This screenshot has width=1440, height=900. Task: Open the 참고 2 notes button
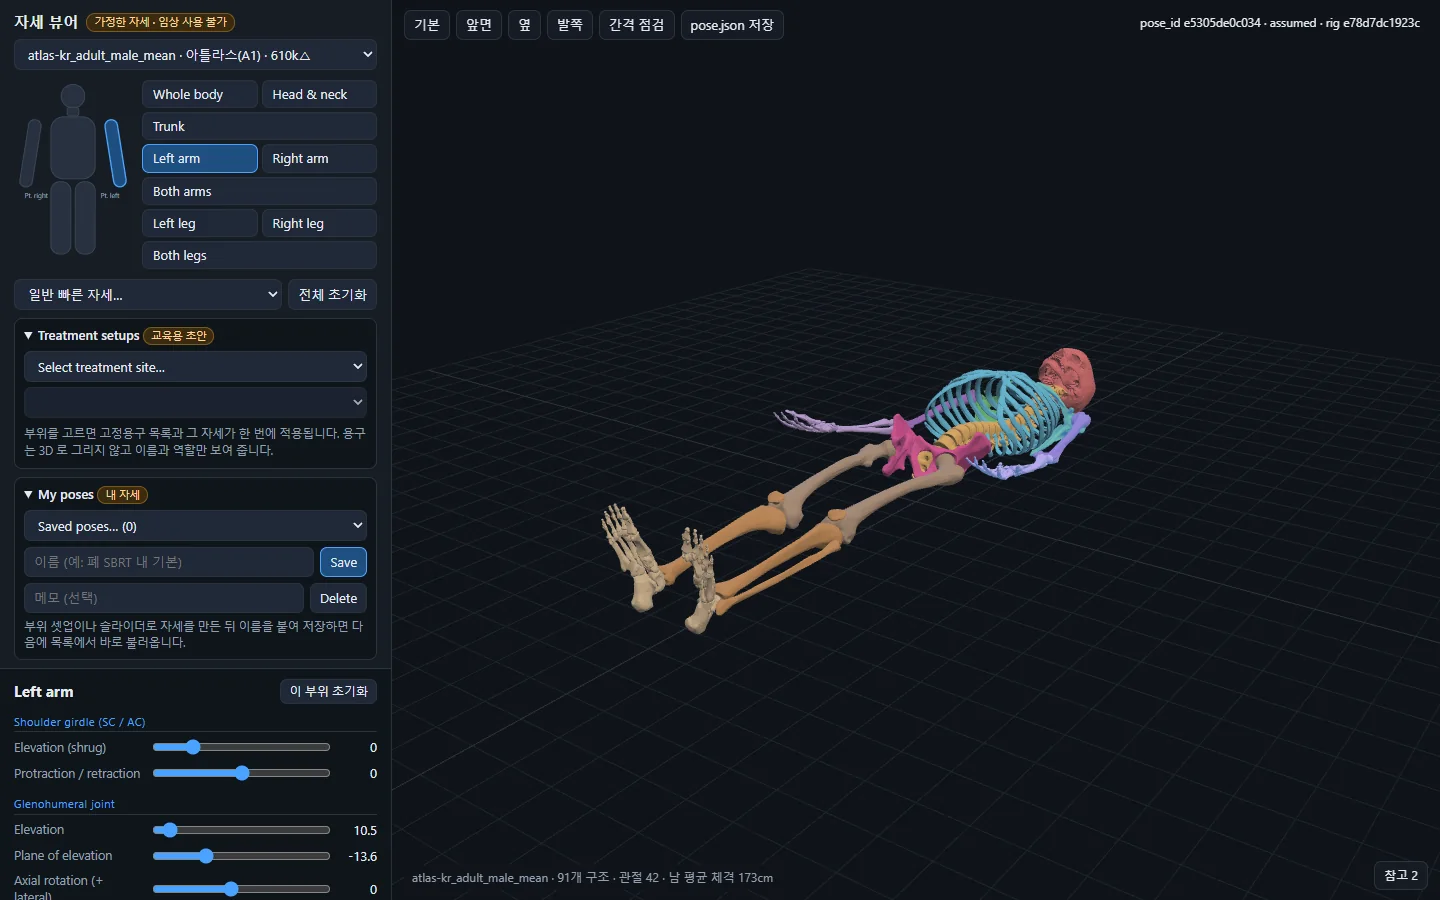pos(1401,875)
